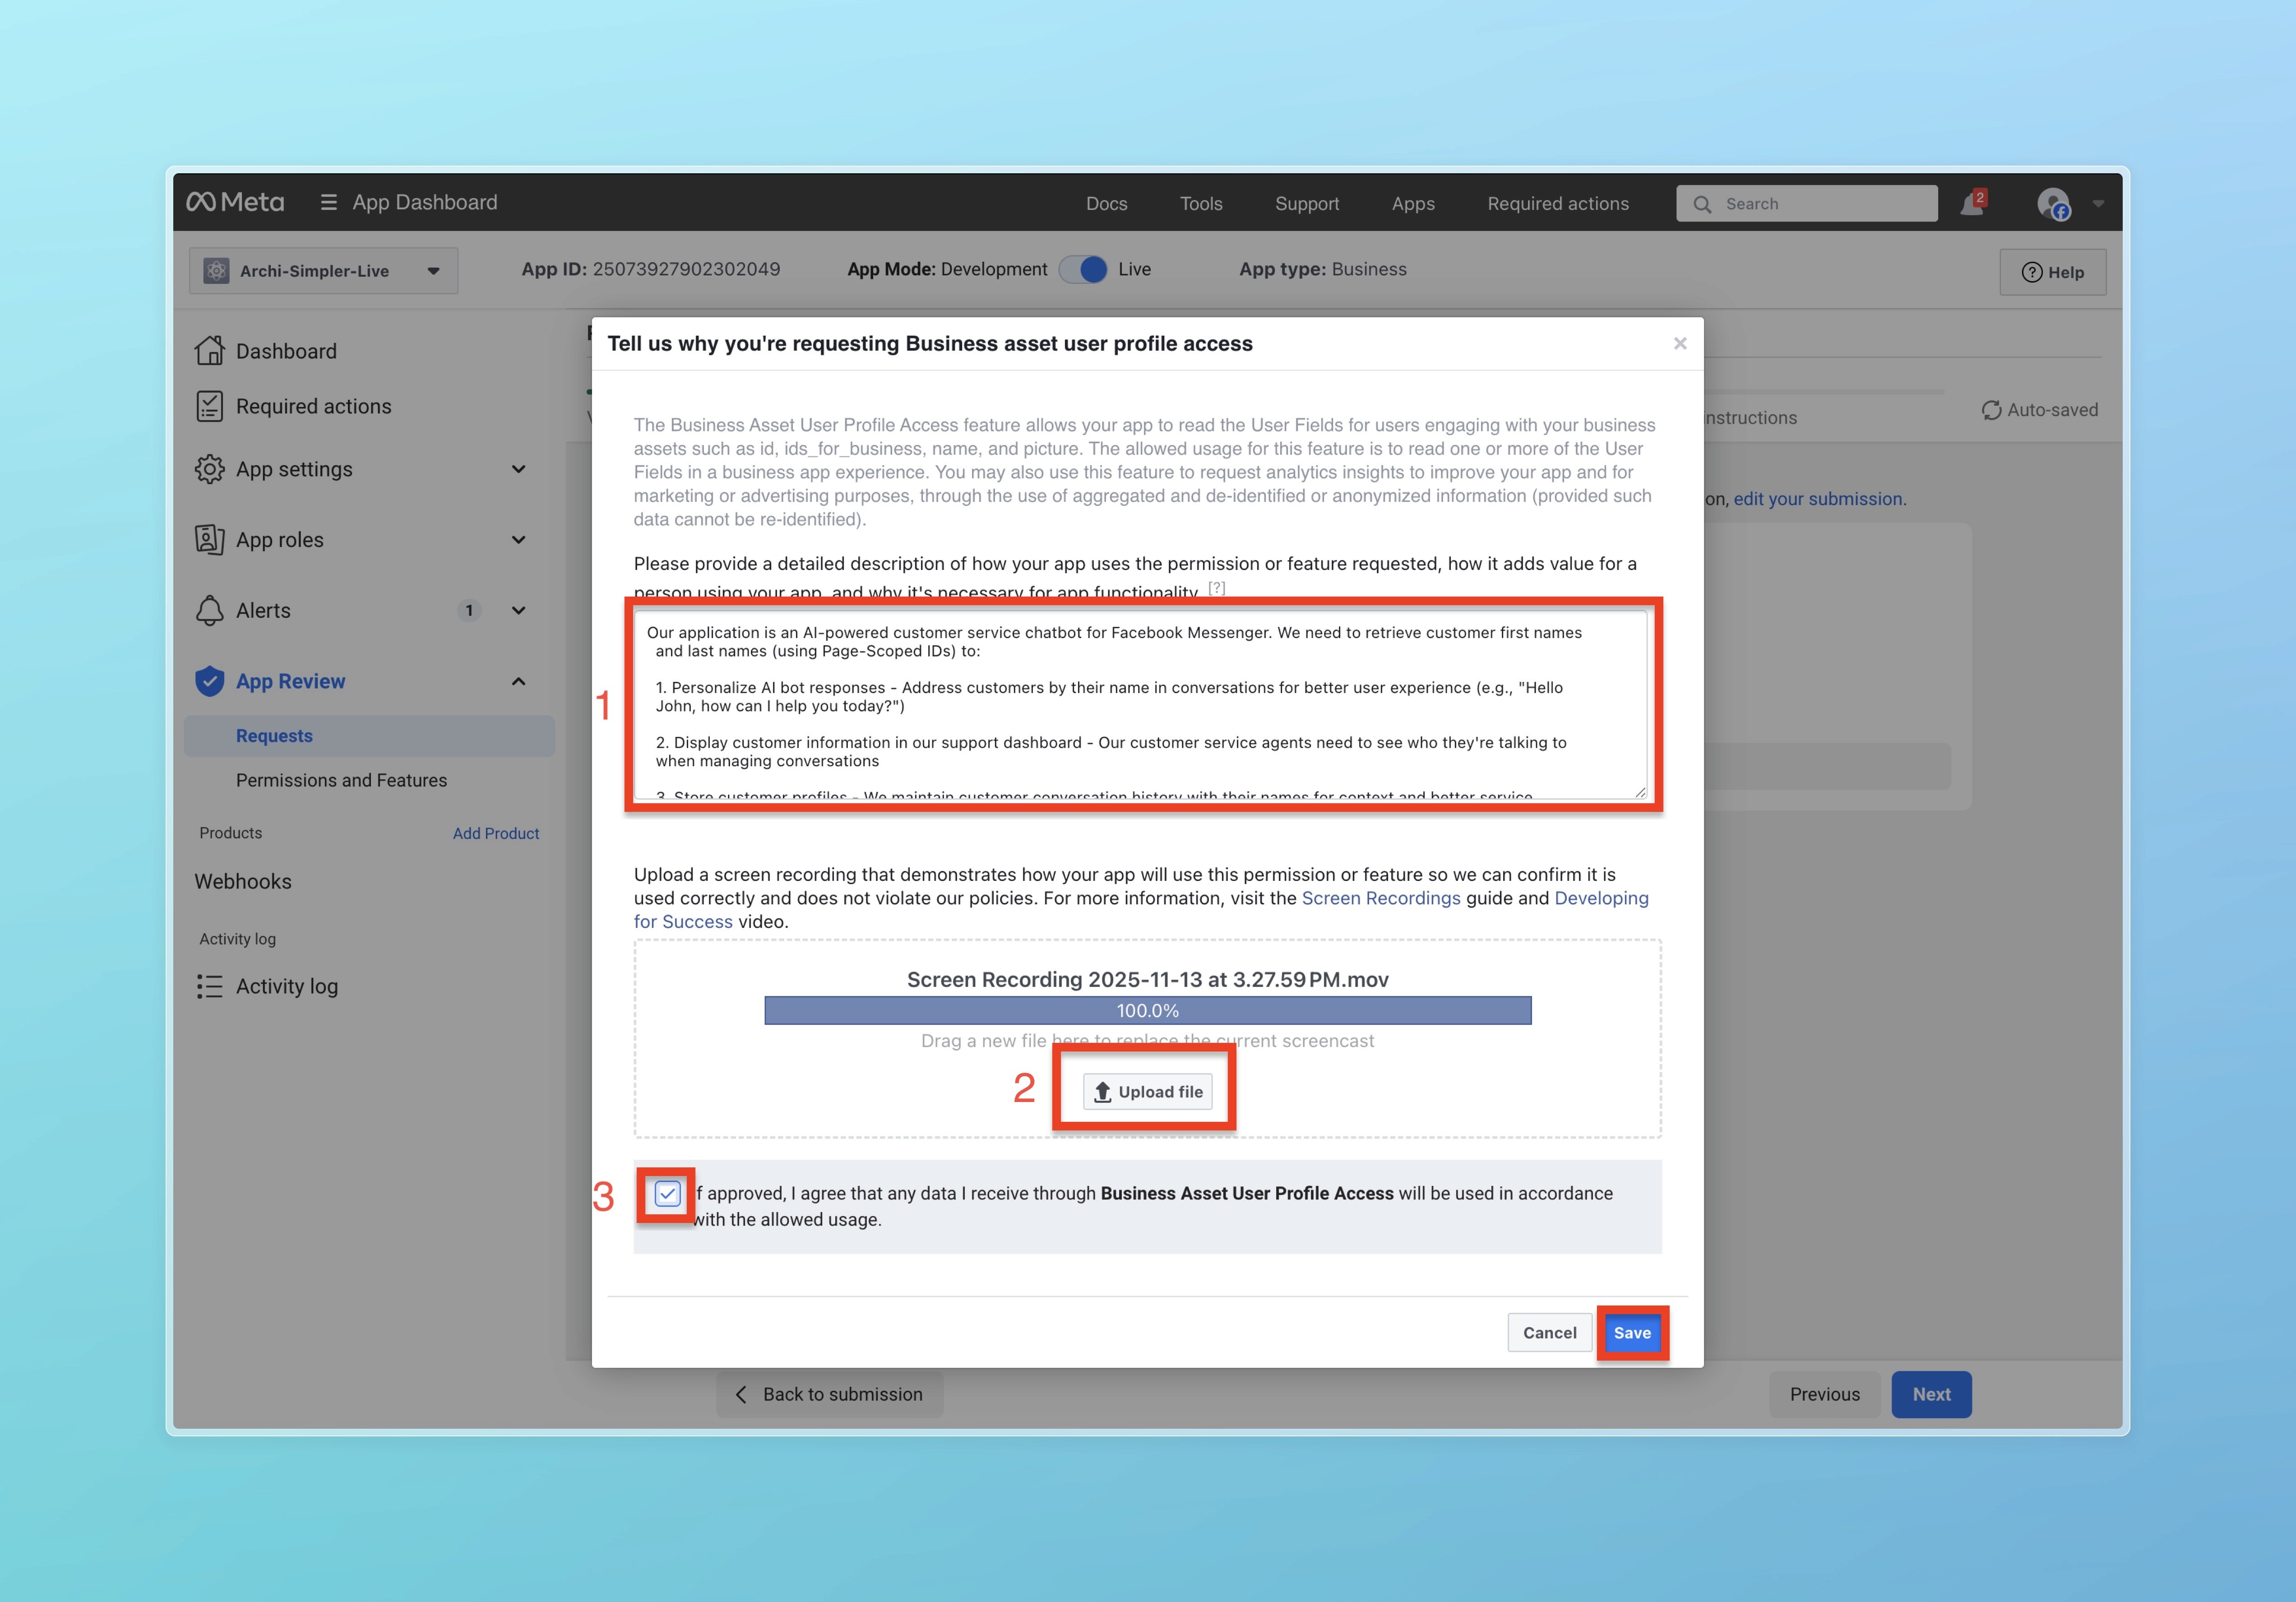Click the Meta logo
The width and height of the screenshot is (2296, 1602).
click(x=235, y=202)
